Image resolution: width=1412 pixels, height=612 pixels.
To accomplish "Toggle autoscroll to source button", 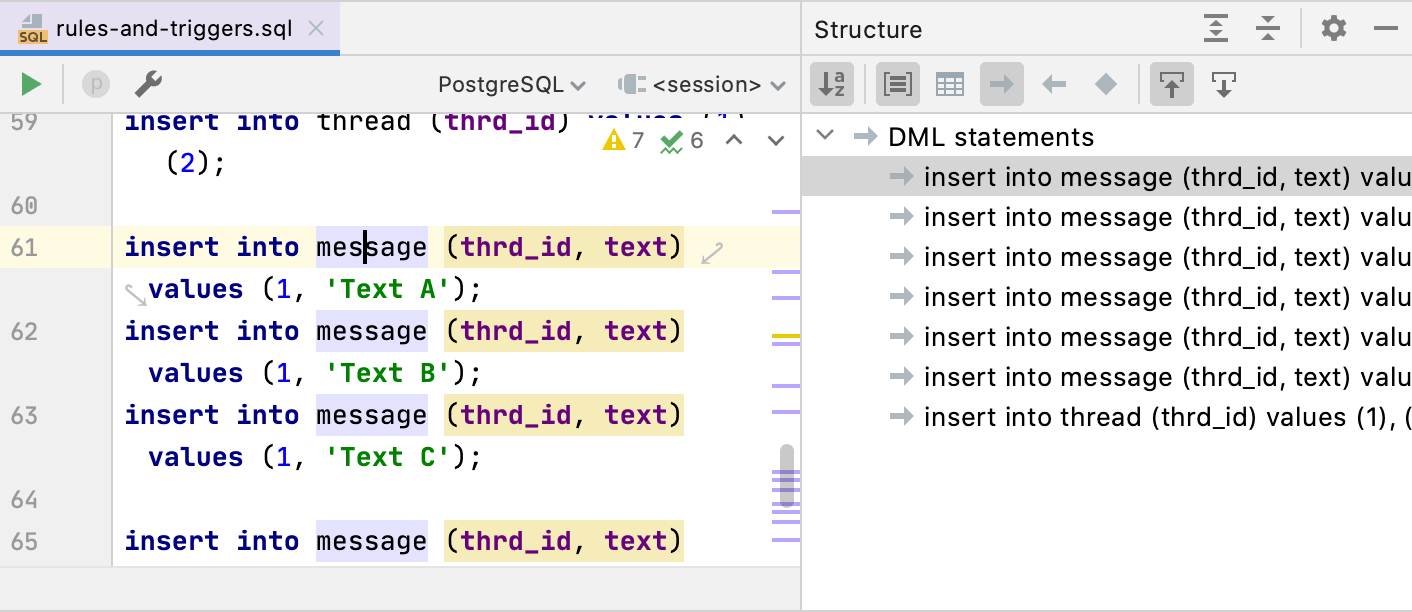I will click(1171, 86).
